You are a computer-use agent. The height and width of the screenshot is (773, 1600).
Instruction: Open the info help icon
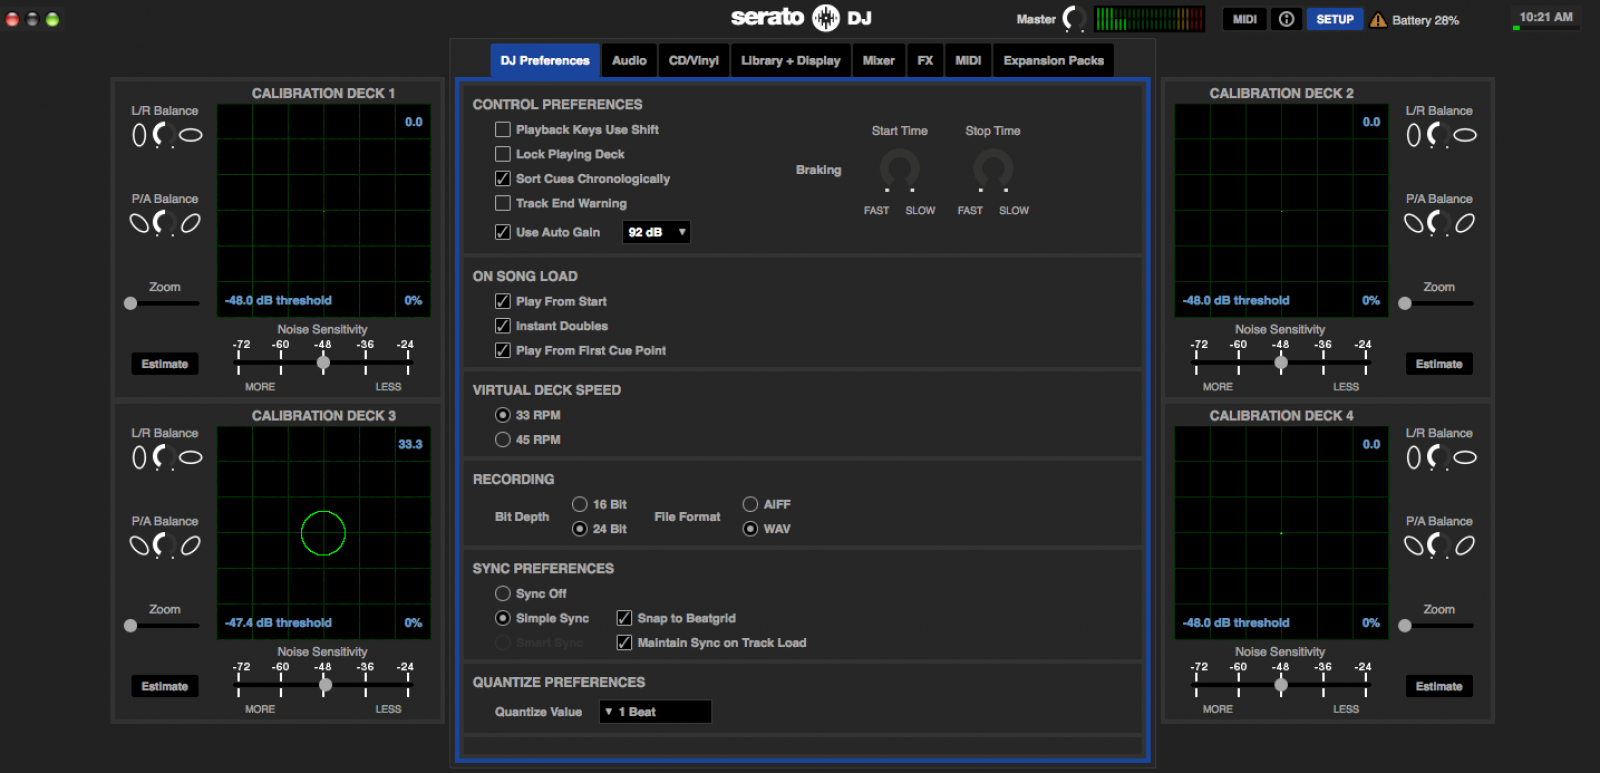click(1286, 19)
